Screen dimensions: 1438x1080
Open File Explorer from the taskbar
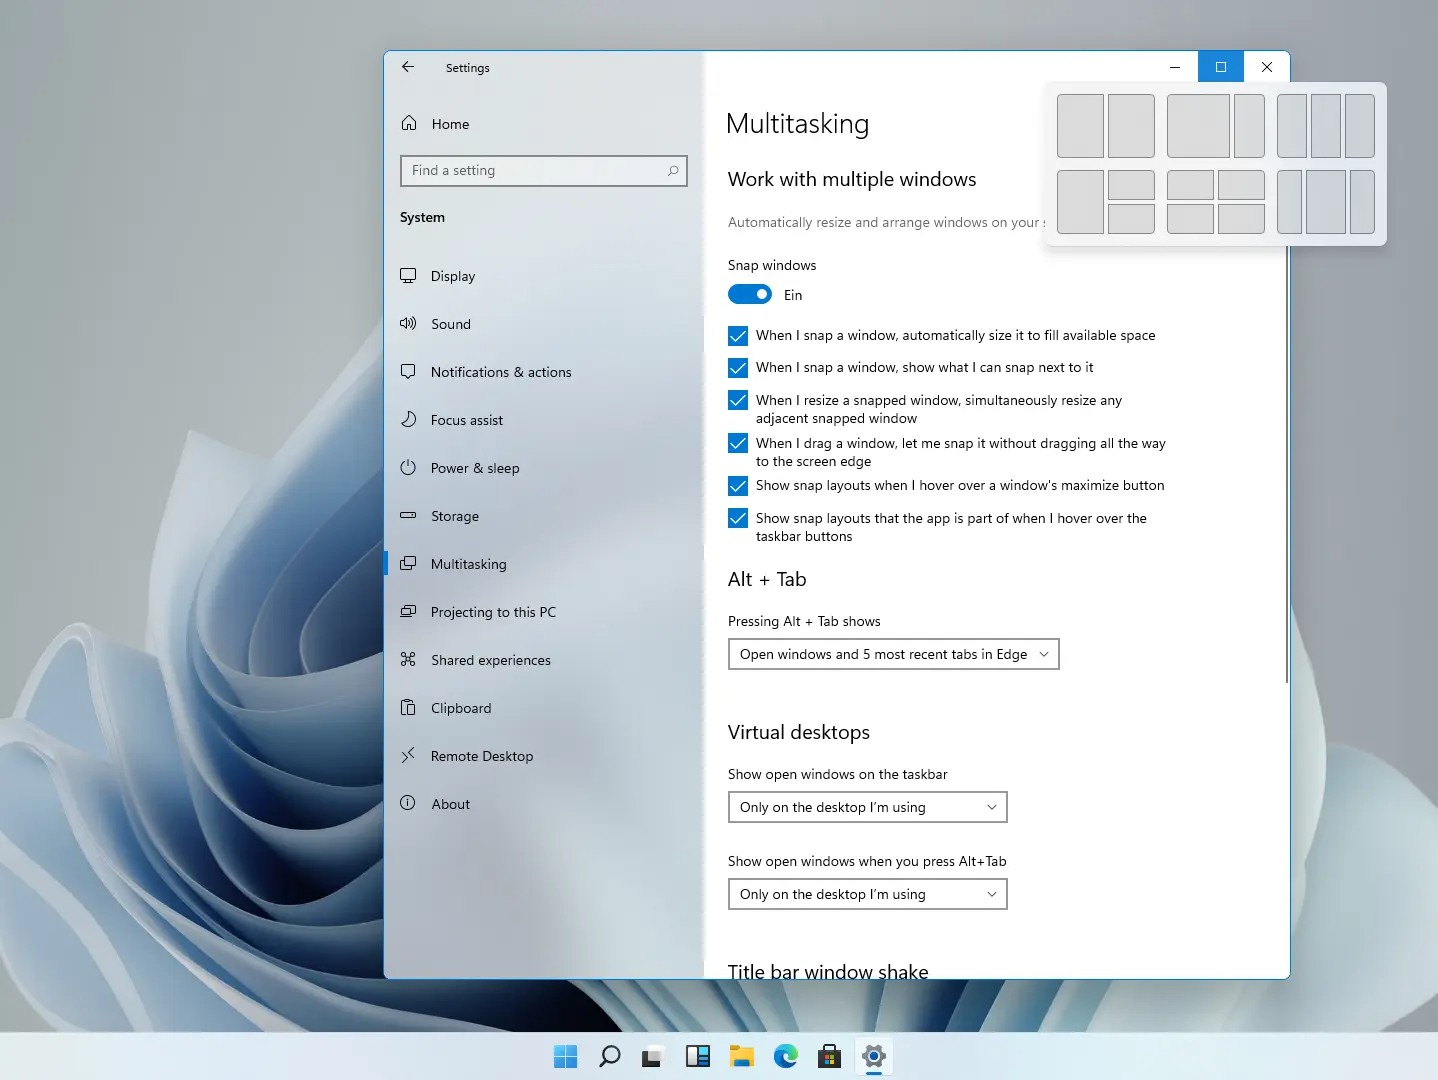741,1056
